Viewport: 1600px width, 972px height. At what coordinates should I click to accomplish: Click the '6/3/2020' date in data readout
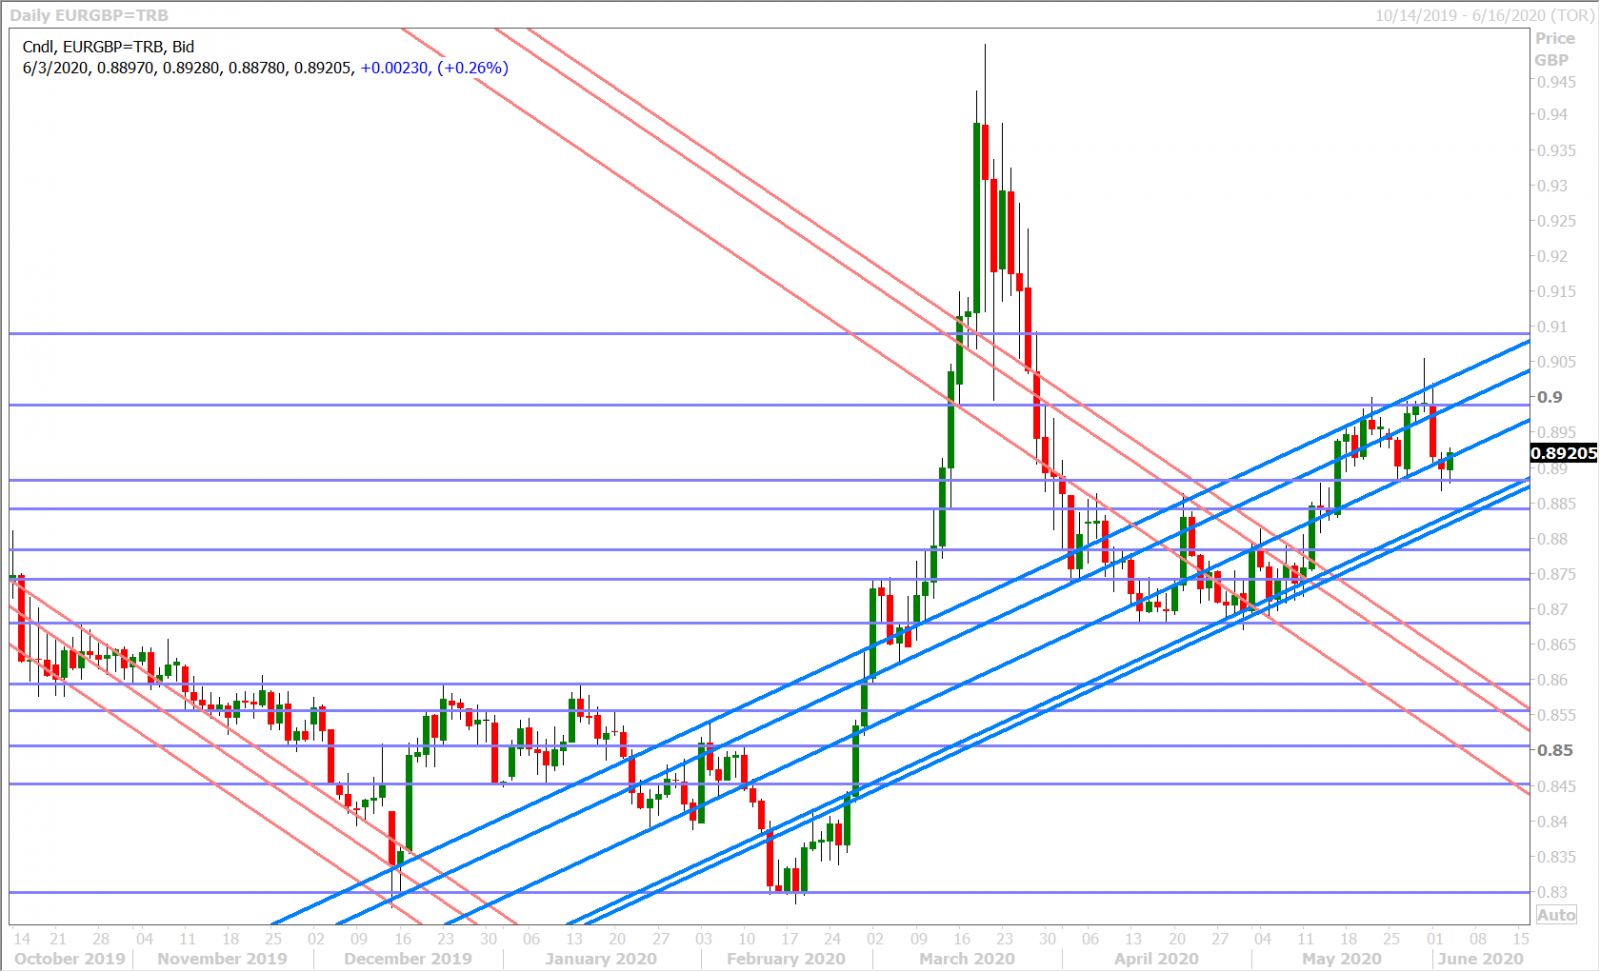(x=55, y=68)
